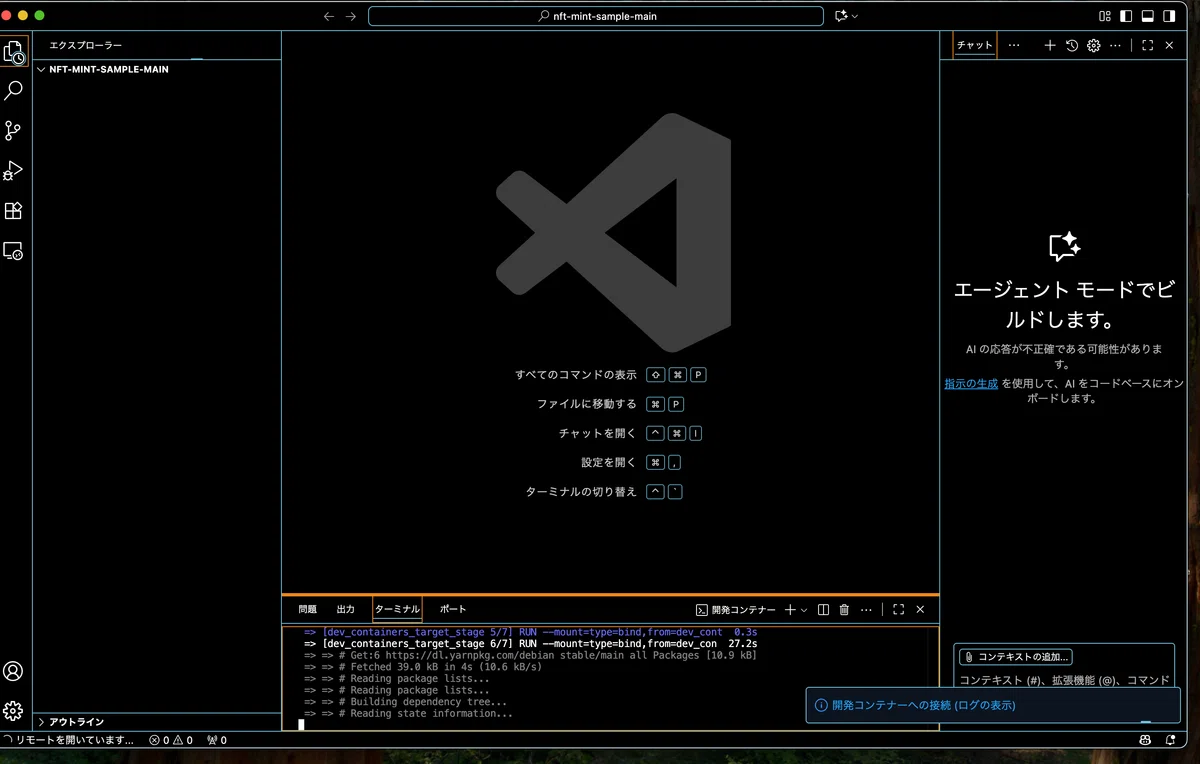This screenshot has height=764, width=1200.
Task: Open notifications bell in status bar
Action: (x=1171, y=740)
